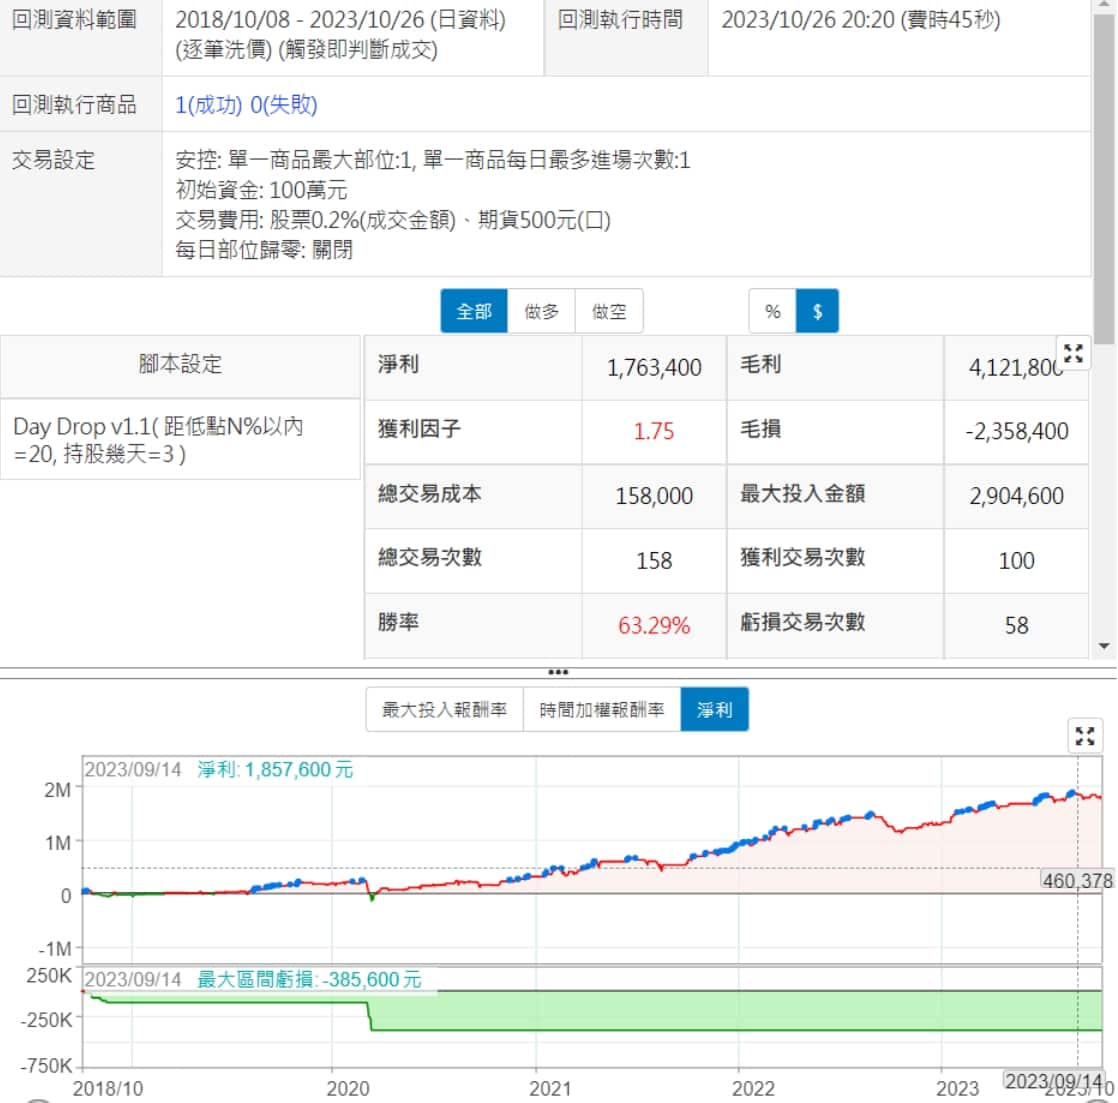Open the 最大投入報酬率 chart tab
This screenshot has height=1103, width=1118.
tap(444, 710)
